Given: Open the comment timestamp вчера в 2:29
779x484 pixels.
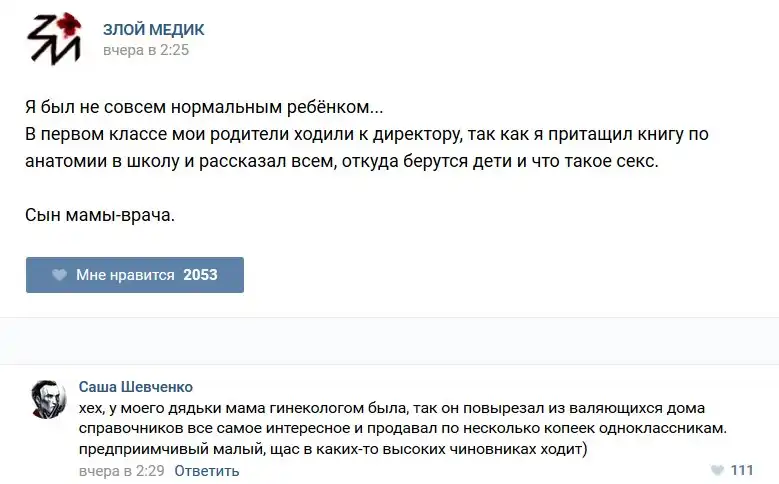Looking at the screenshot, I should click(x=120, y=470).
